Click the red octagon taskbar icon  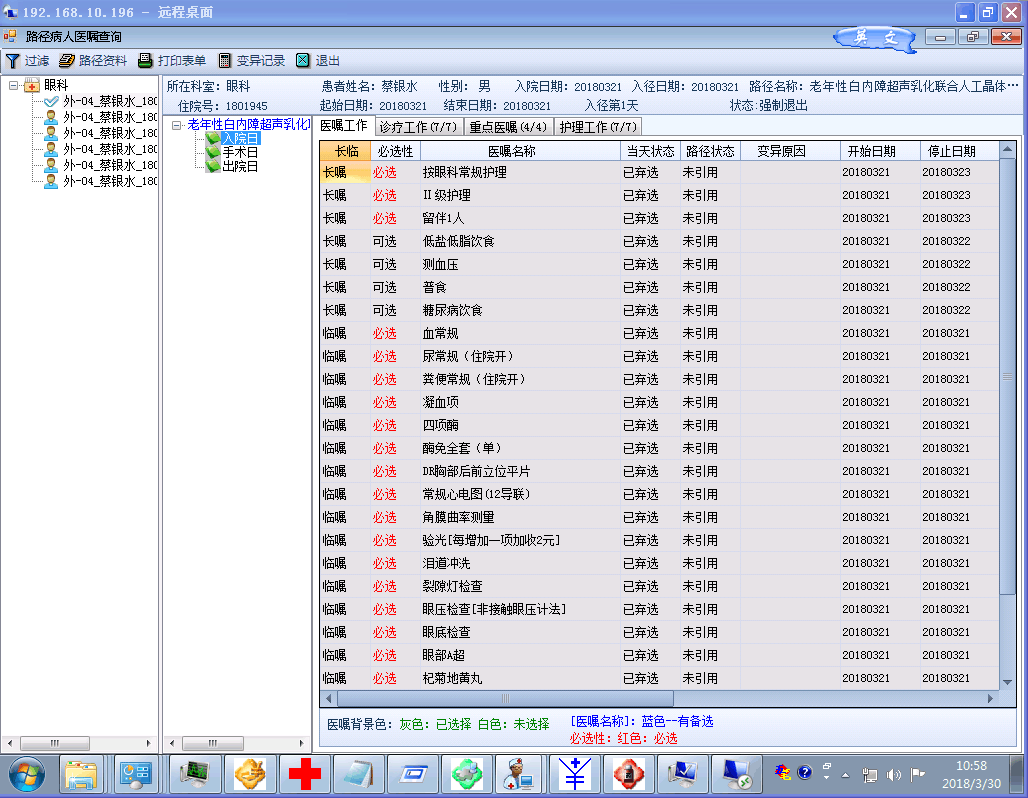coord(628,775)
